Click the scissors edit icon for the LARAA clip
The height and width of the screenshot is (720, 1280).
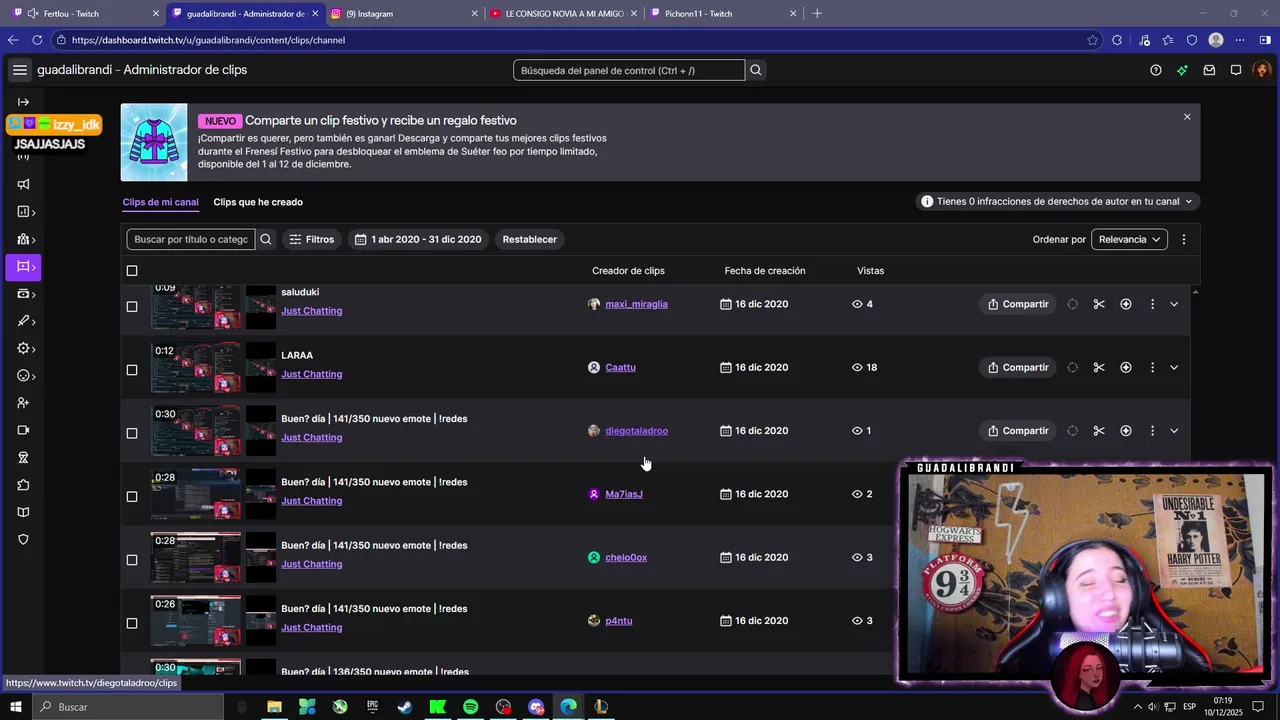pyautogui.click(x=1099, y=367)
